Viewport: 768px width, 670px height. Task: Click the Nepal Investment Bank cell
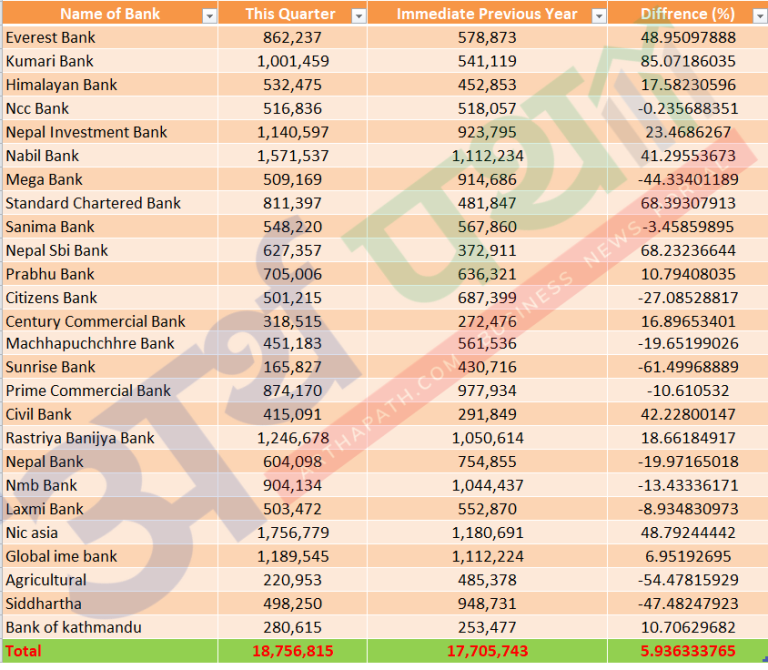point(110,132)
